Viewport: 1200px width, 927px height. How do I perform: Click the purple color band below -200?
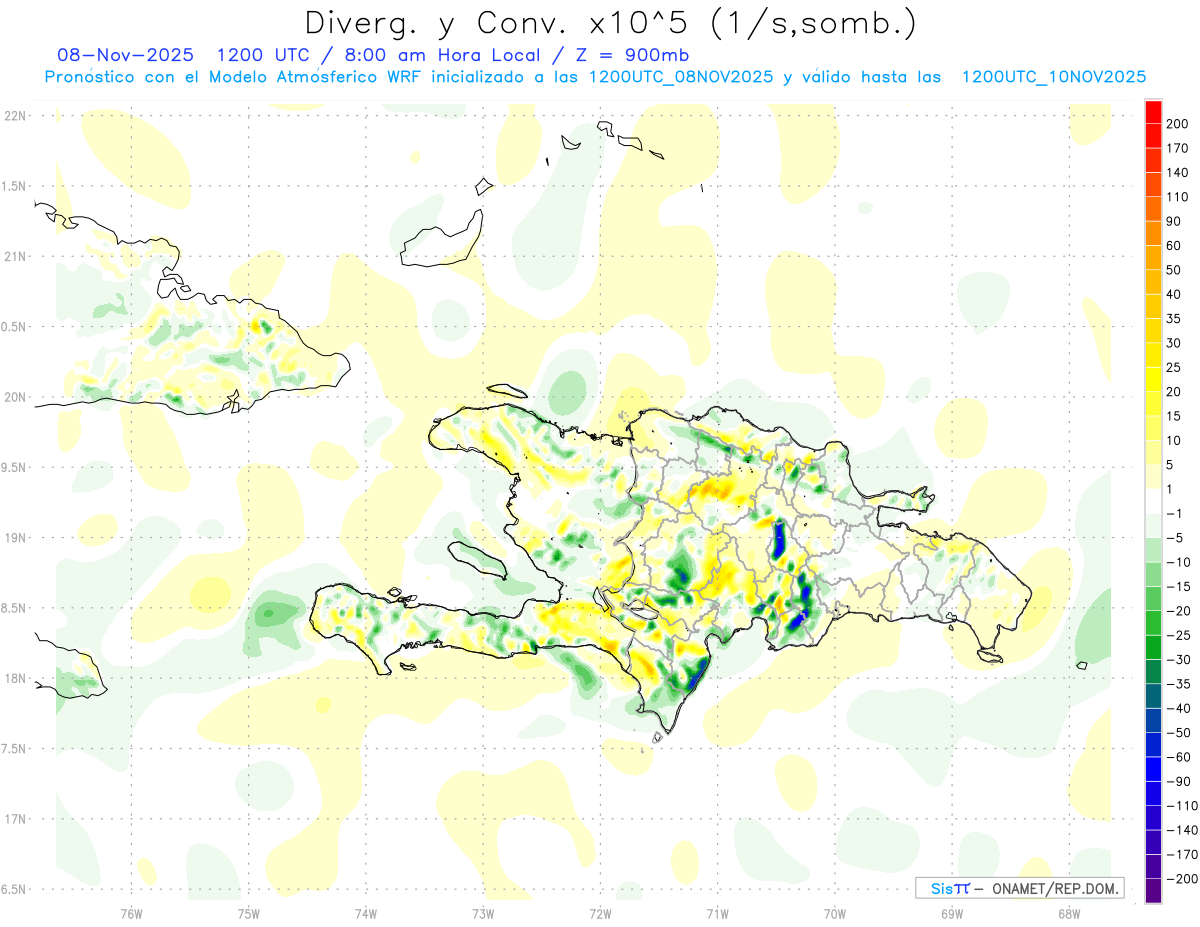click(x=1154, y=890)
